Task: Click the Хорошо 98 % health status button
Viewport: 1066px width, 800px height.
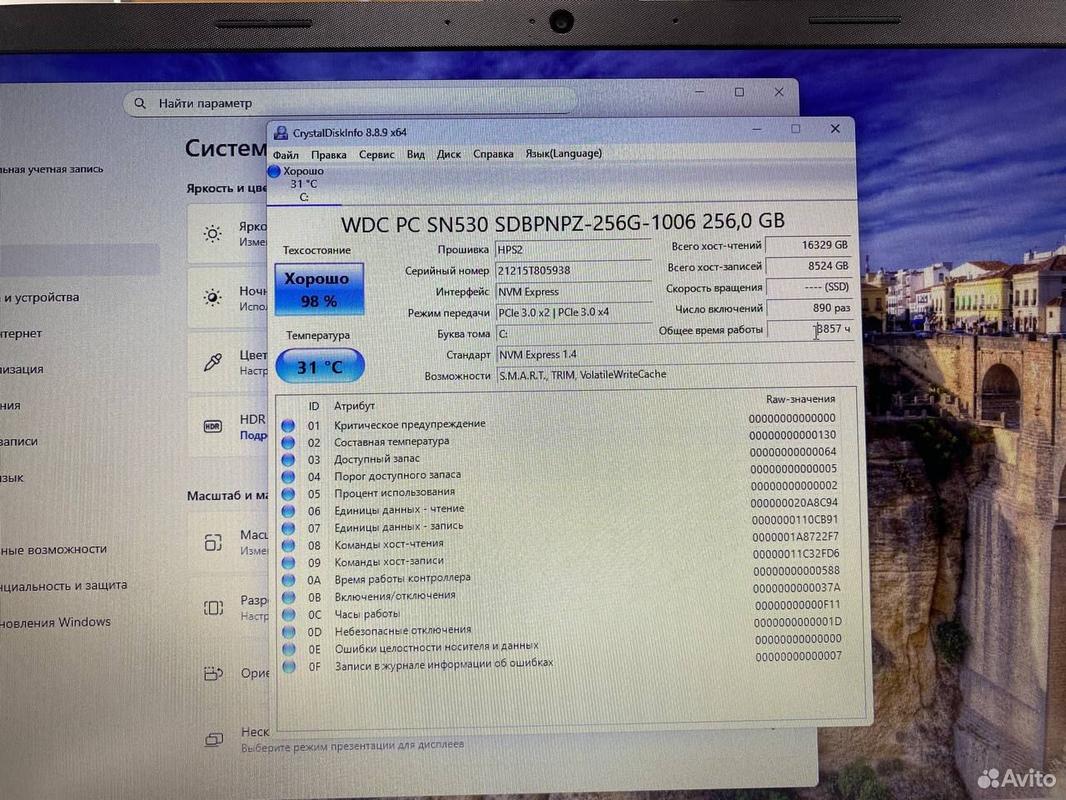Action: pyautogui.click(x=318, y=289)
